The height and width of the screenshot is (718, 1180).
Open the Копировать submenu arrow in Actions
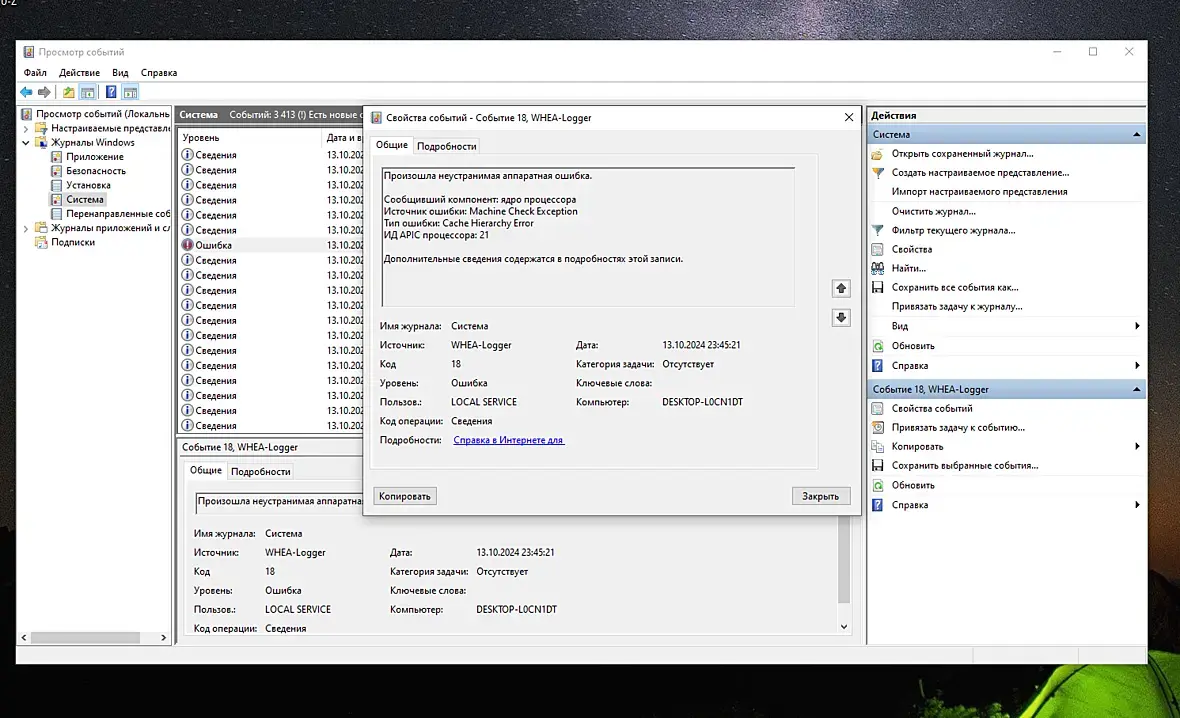(1137, 446)
